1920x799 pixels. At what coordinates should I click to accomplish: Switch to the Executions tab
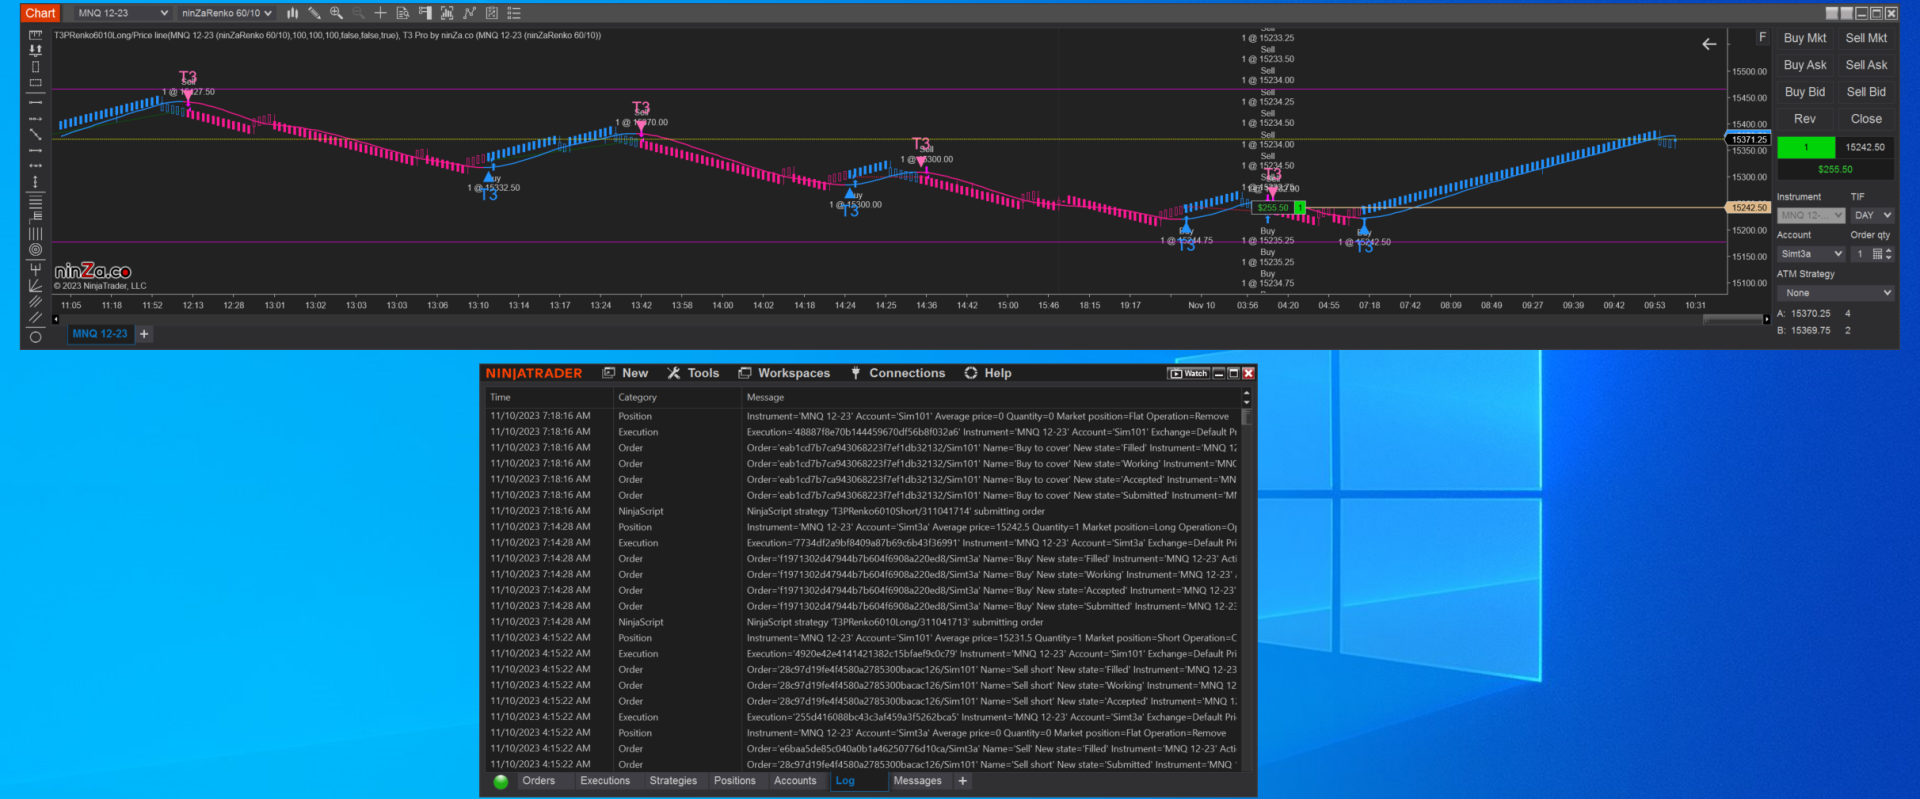605,781
